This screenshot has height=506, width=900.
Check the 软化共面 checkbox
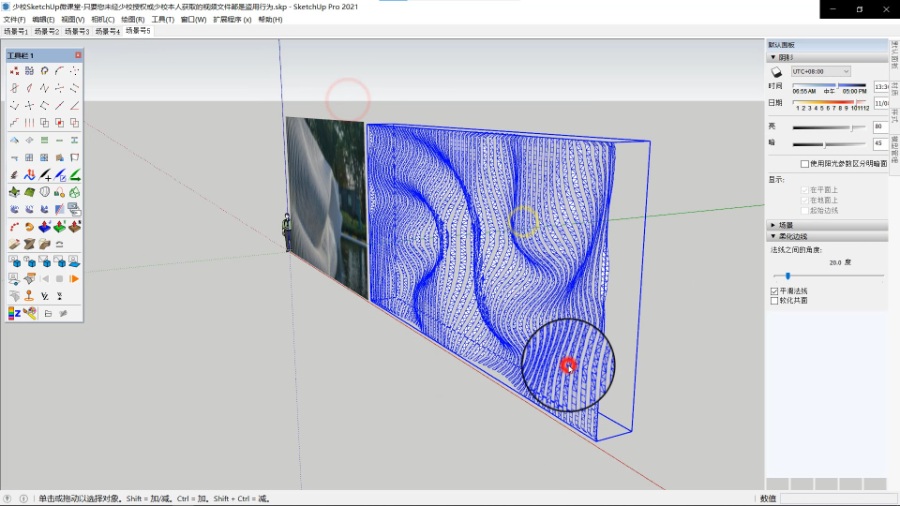(x=774, y=301)
